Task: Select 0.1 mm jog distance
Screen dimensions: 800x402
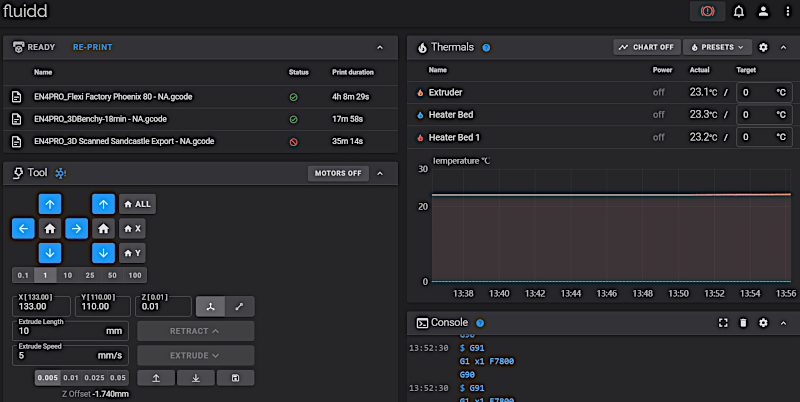Action: coord(23,275)
